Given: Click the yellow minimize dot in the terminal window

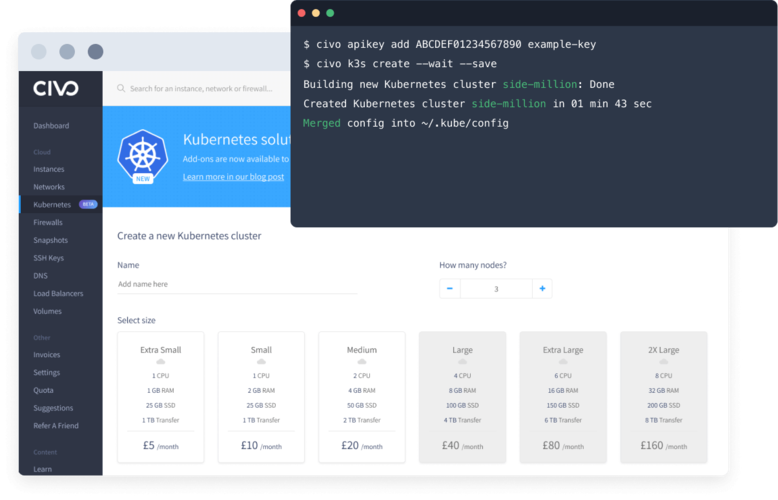Looking at the screenshot, I should click(316, 13).
